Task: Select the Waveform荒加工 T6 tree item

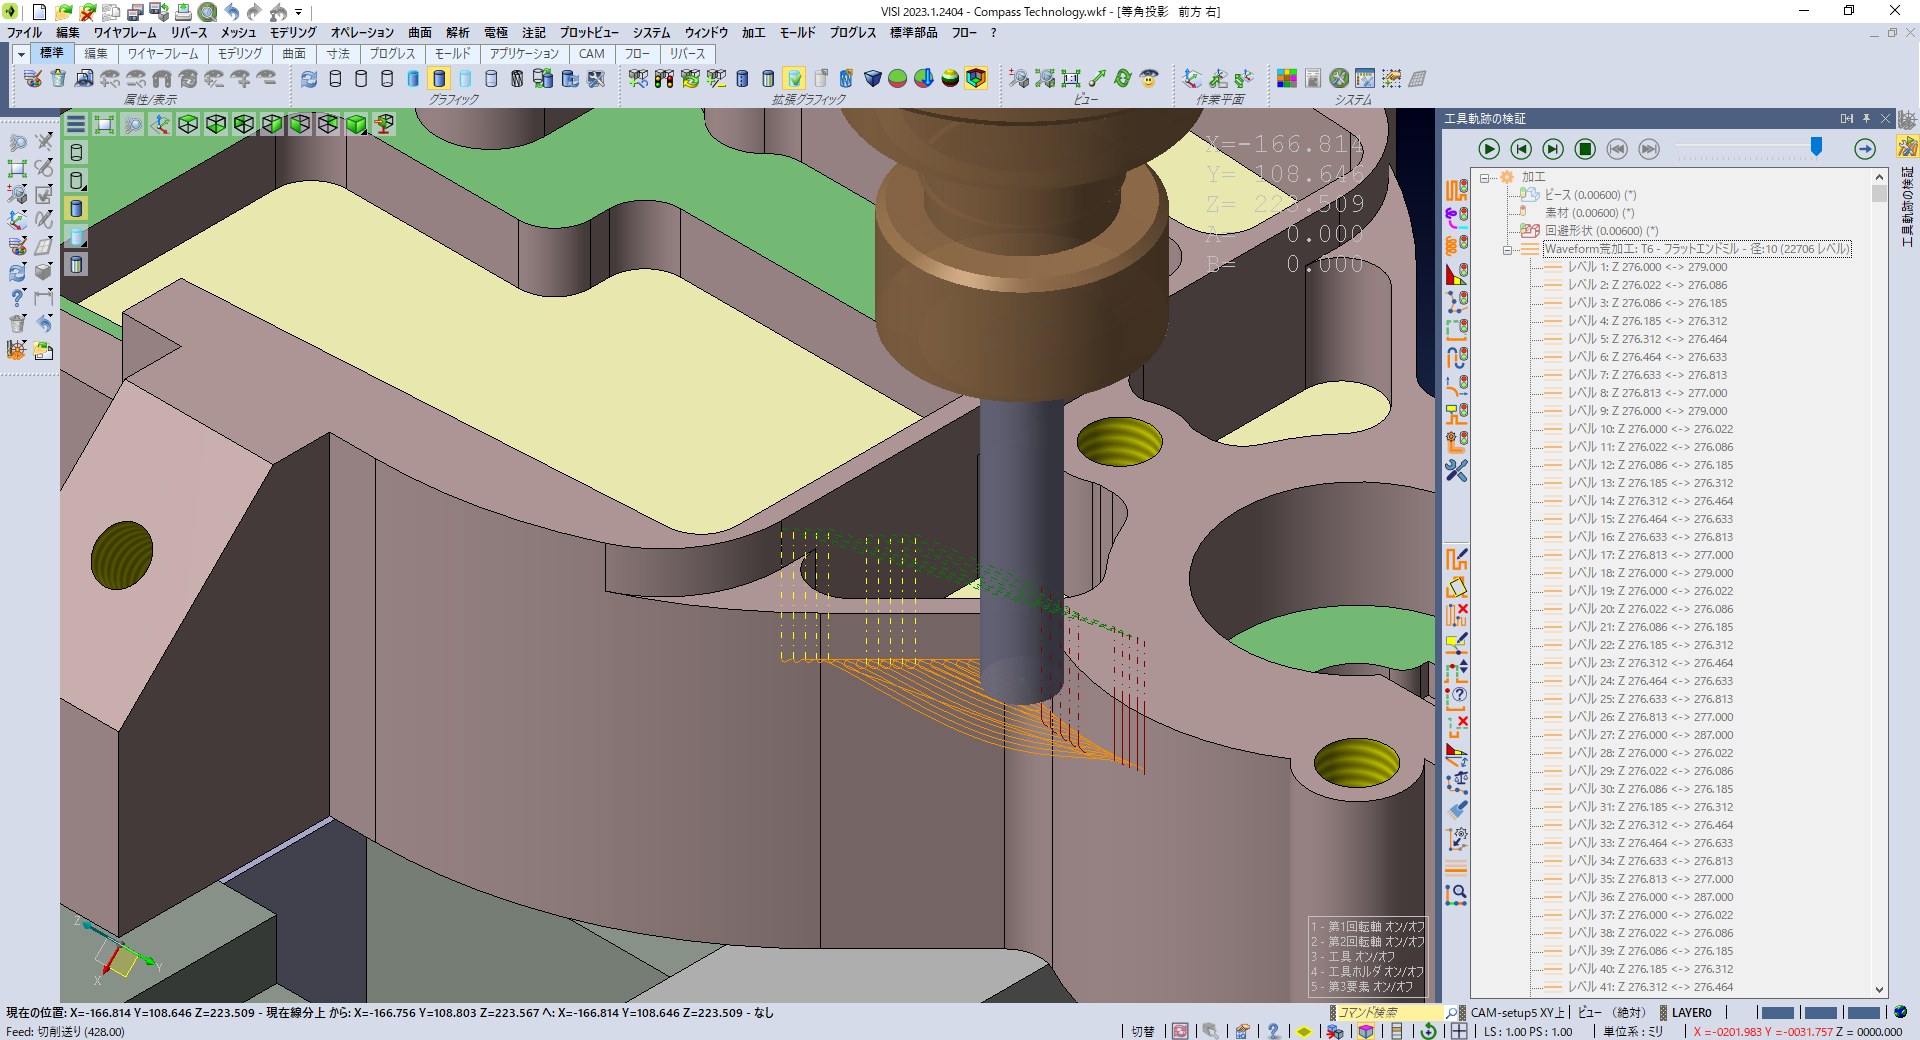Action: pyautogui.click(x=1697, y=249)
